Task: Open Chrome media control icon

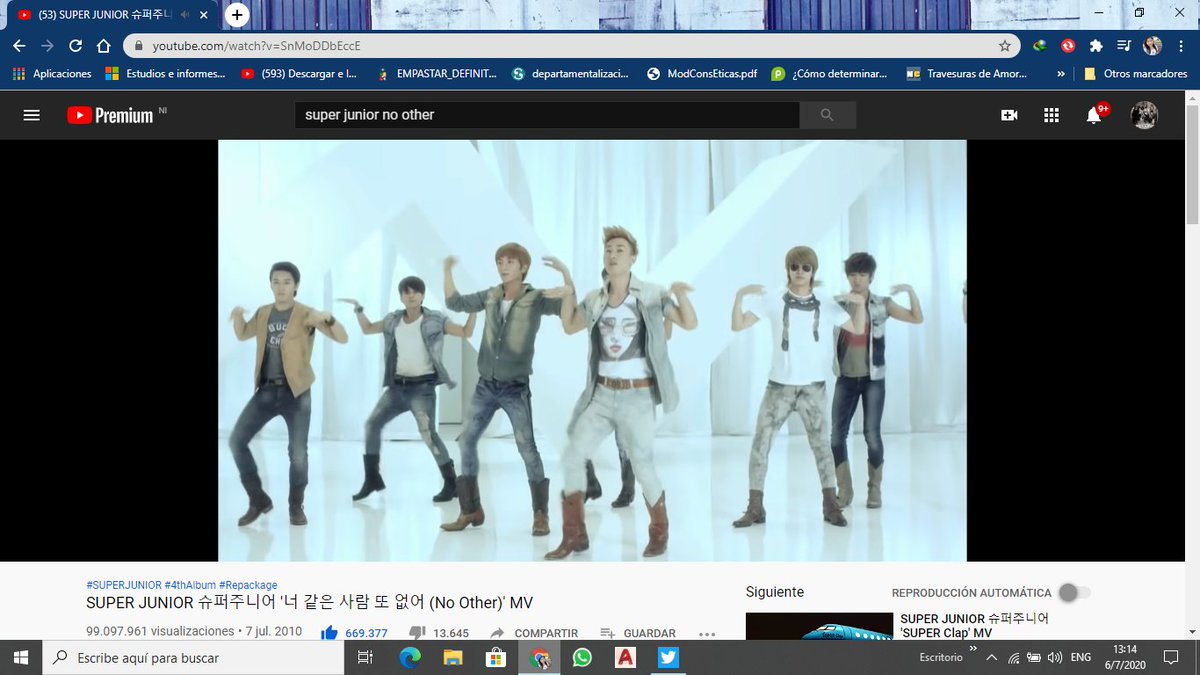Action: (1124, 46)
